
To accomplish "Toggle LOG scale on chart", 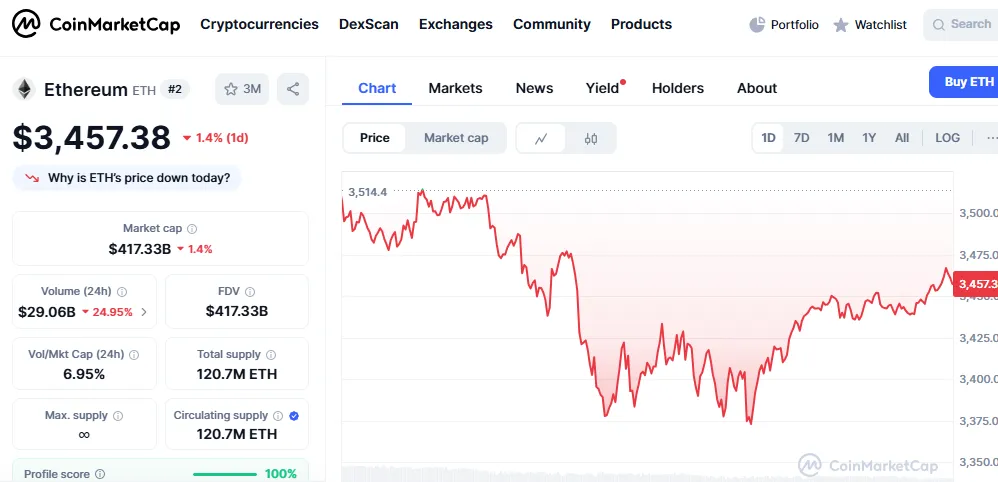I will pyautogui.click(x=947, y=138).
